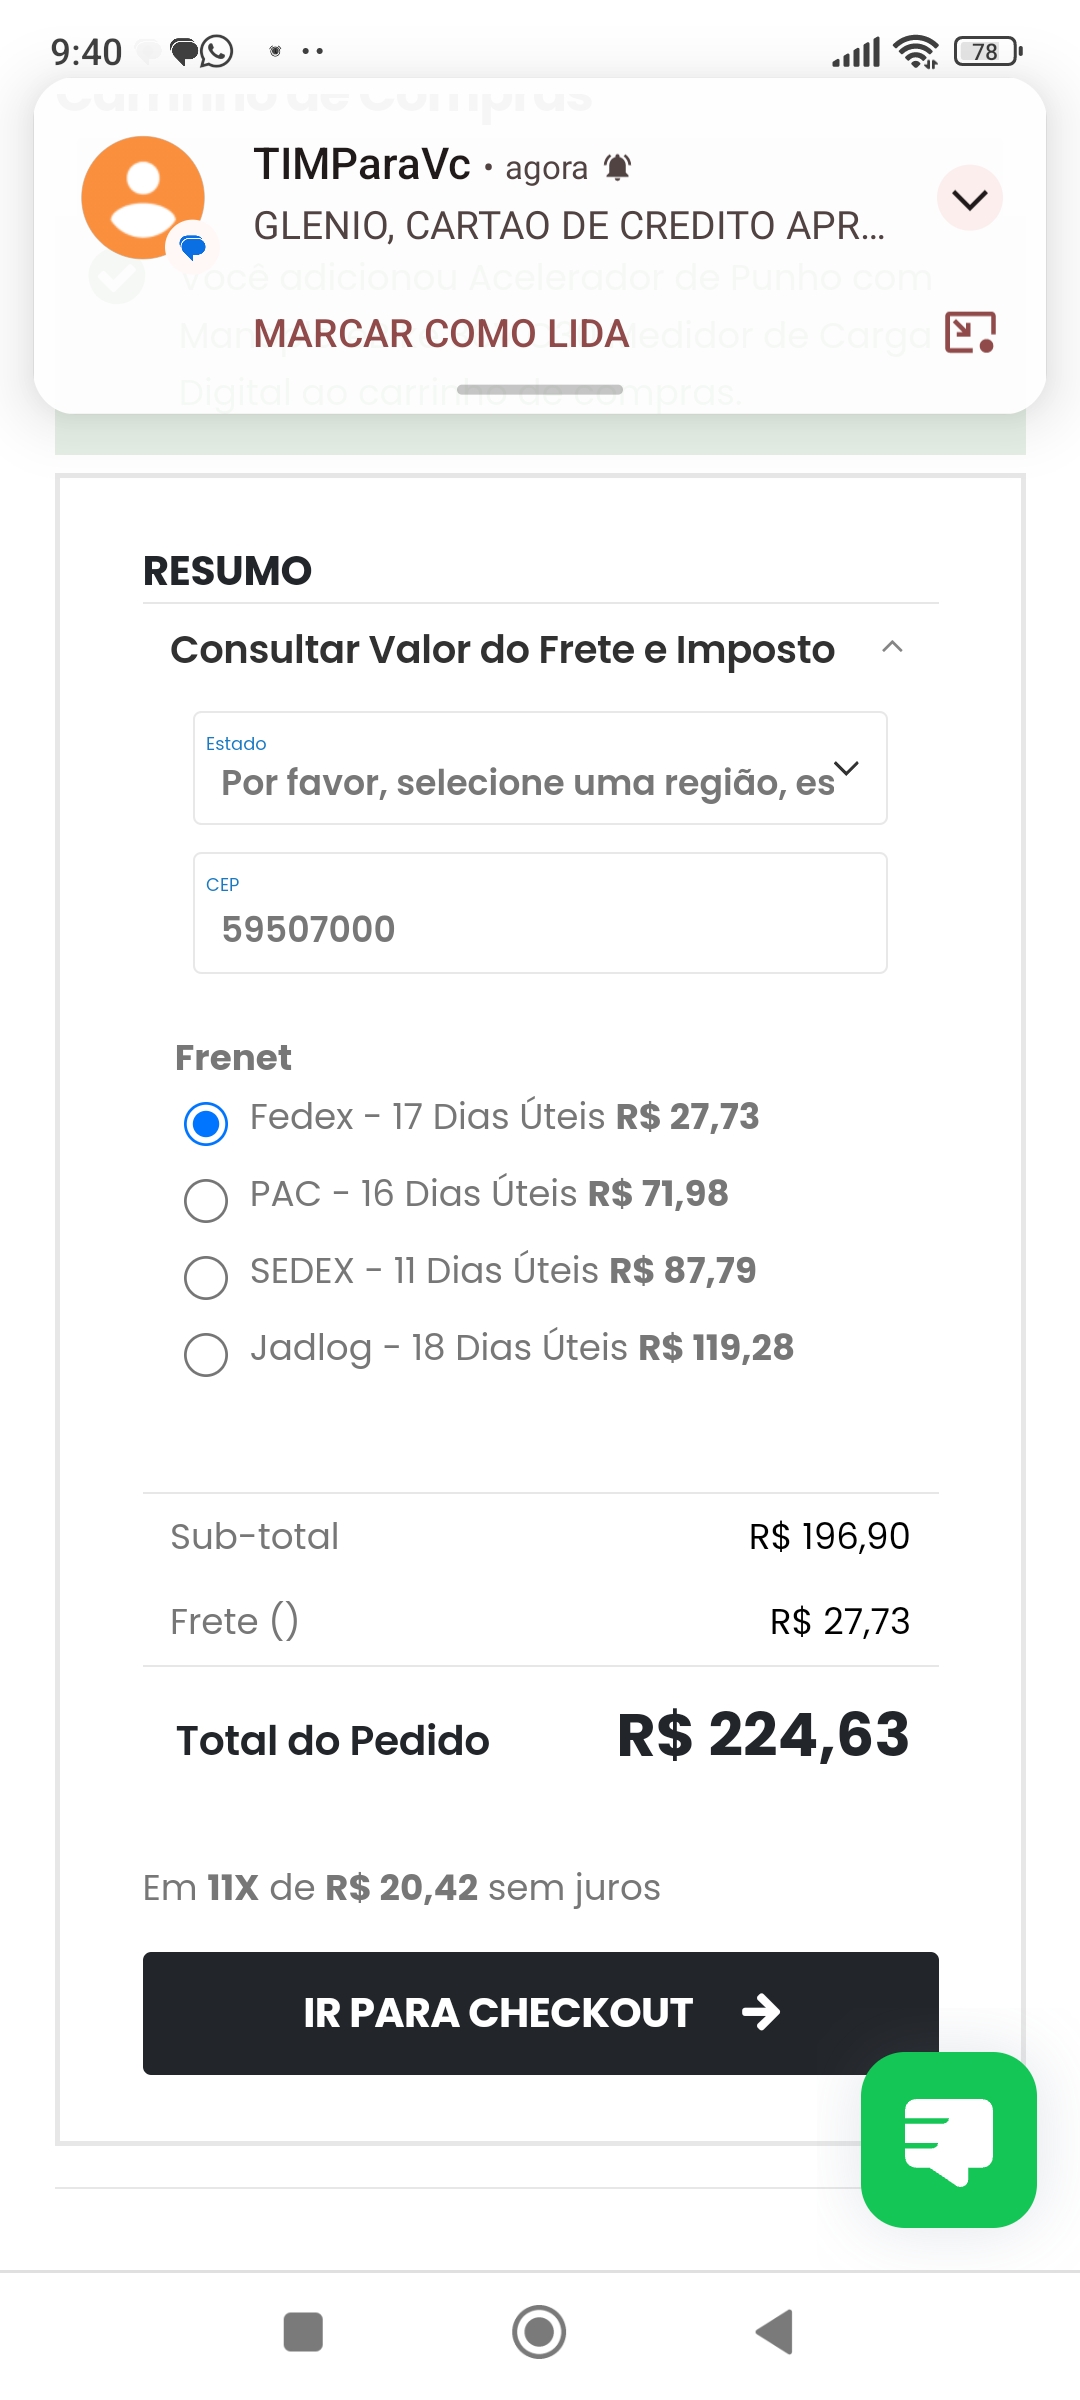Open the TIMParaVc message notification text

tap(568, 226)
